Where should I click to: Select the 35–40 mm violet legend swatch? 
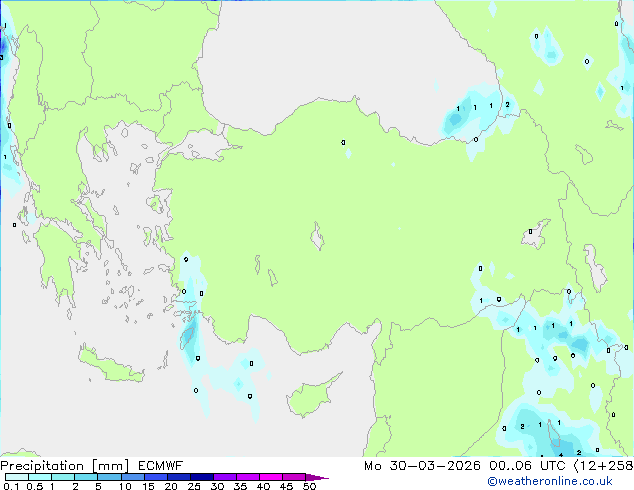(247, 477)
